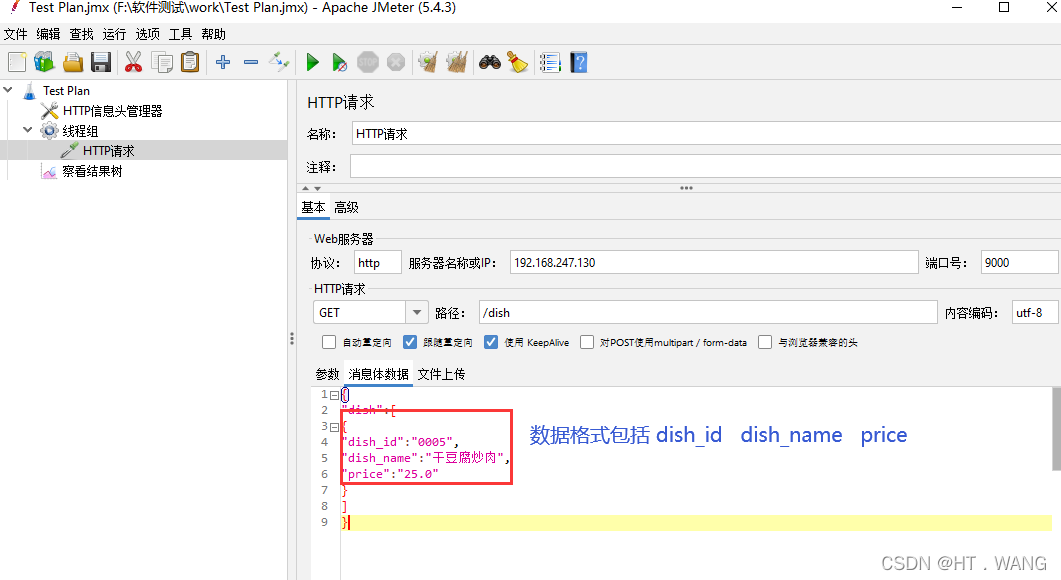Click the Toggle enable/disable icon
This screenshot has width=1061, height=580.
click(x=279, y=62)
